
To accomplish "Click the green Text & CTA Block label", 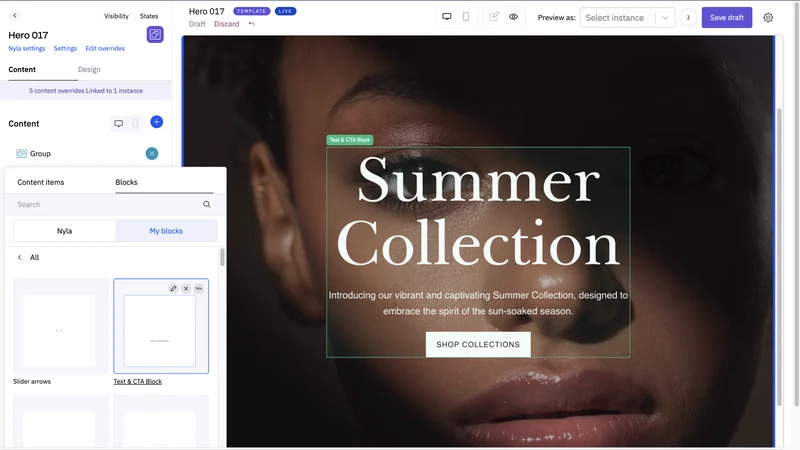I will [x=349, y=140].
